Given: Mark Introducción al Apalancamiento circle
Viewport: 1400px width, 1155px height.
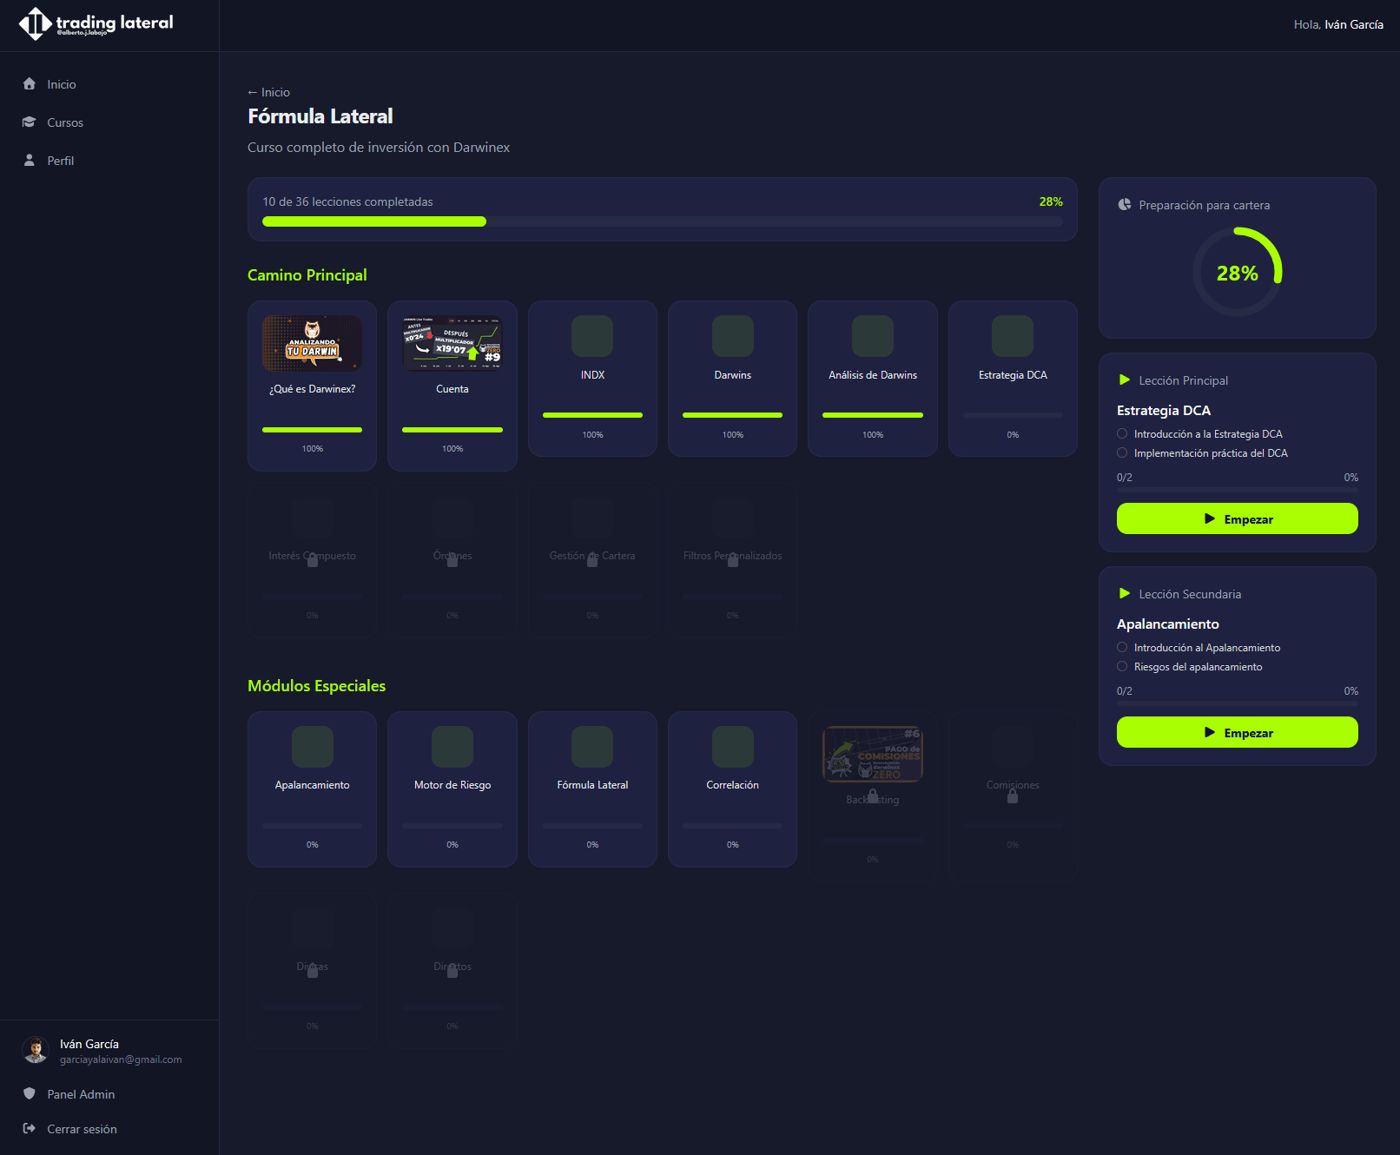Looking at the screenshot, I should tap(1122, 648).
